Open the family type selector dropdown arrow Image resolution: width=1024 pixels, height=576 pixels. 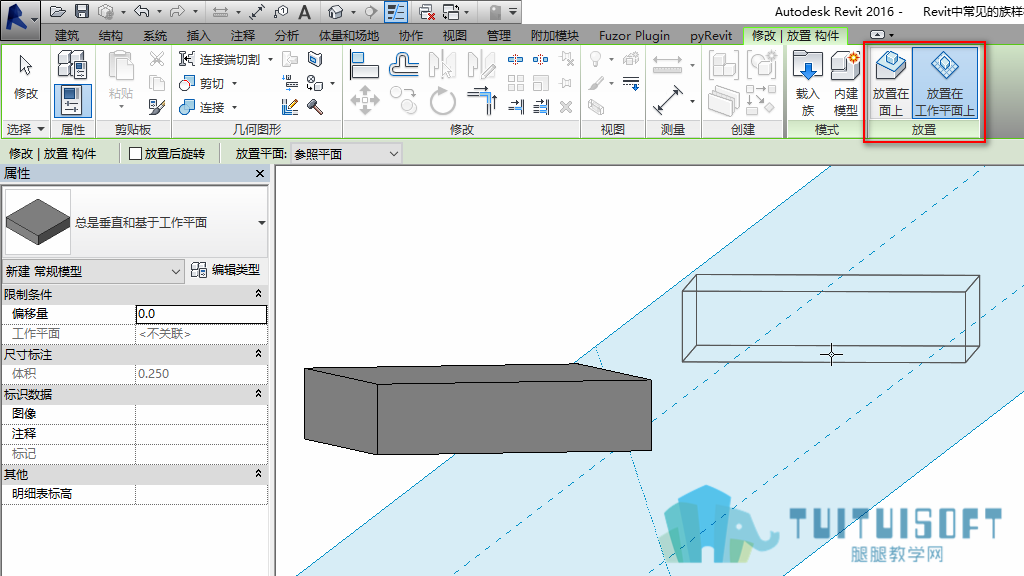tap(262, 223)
